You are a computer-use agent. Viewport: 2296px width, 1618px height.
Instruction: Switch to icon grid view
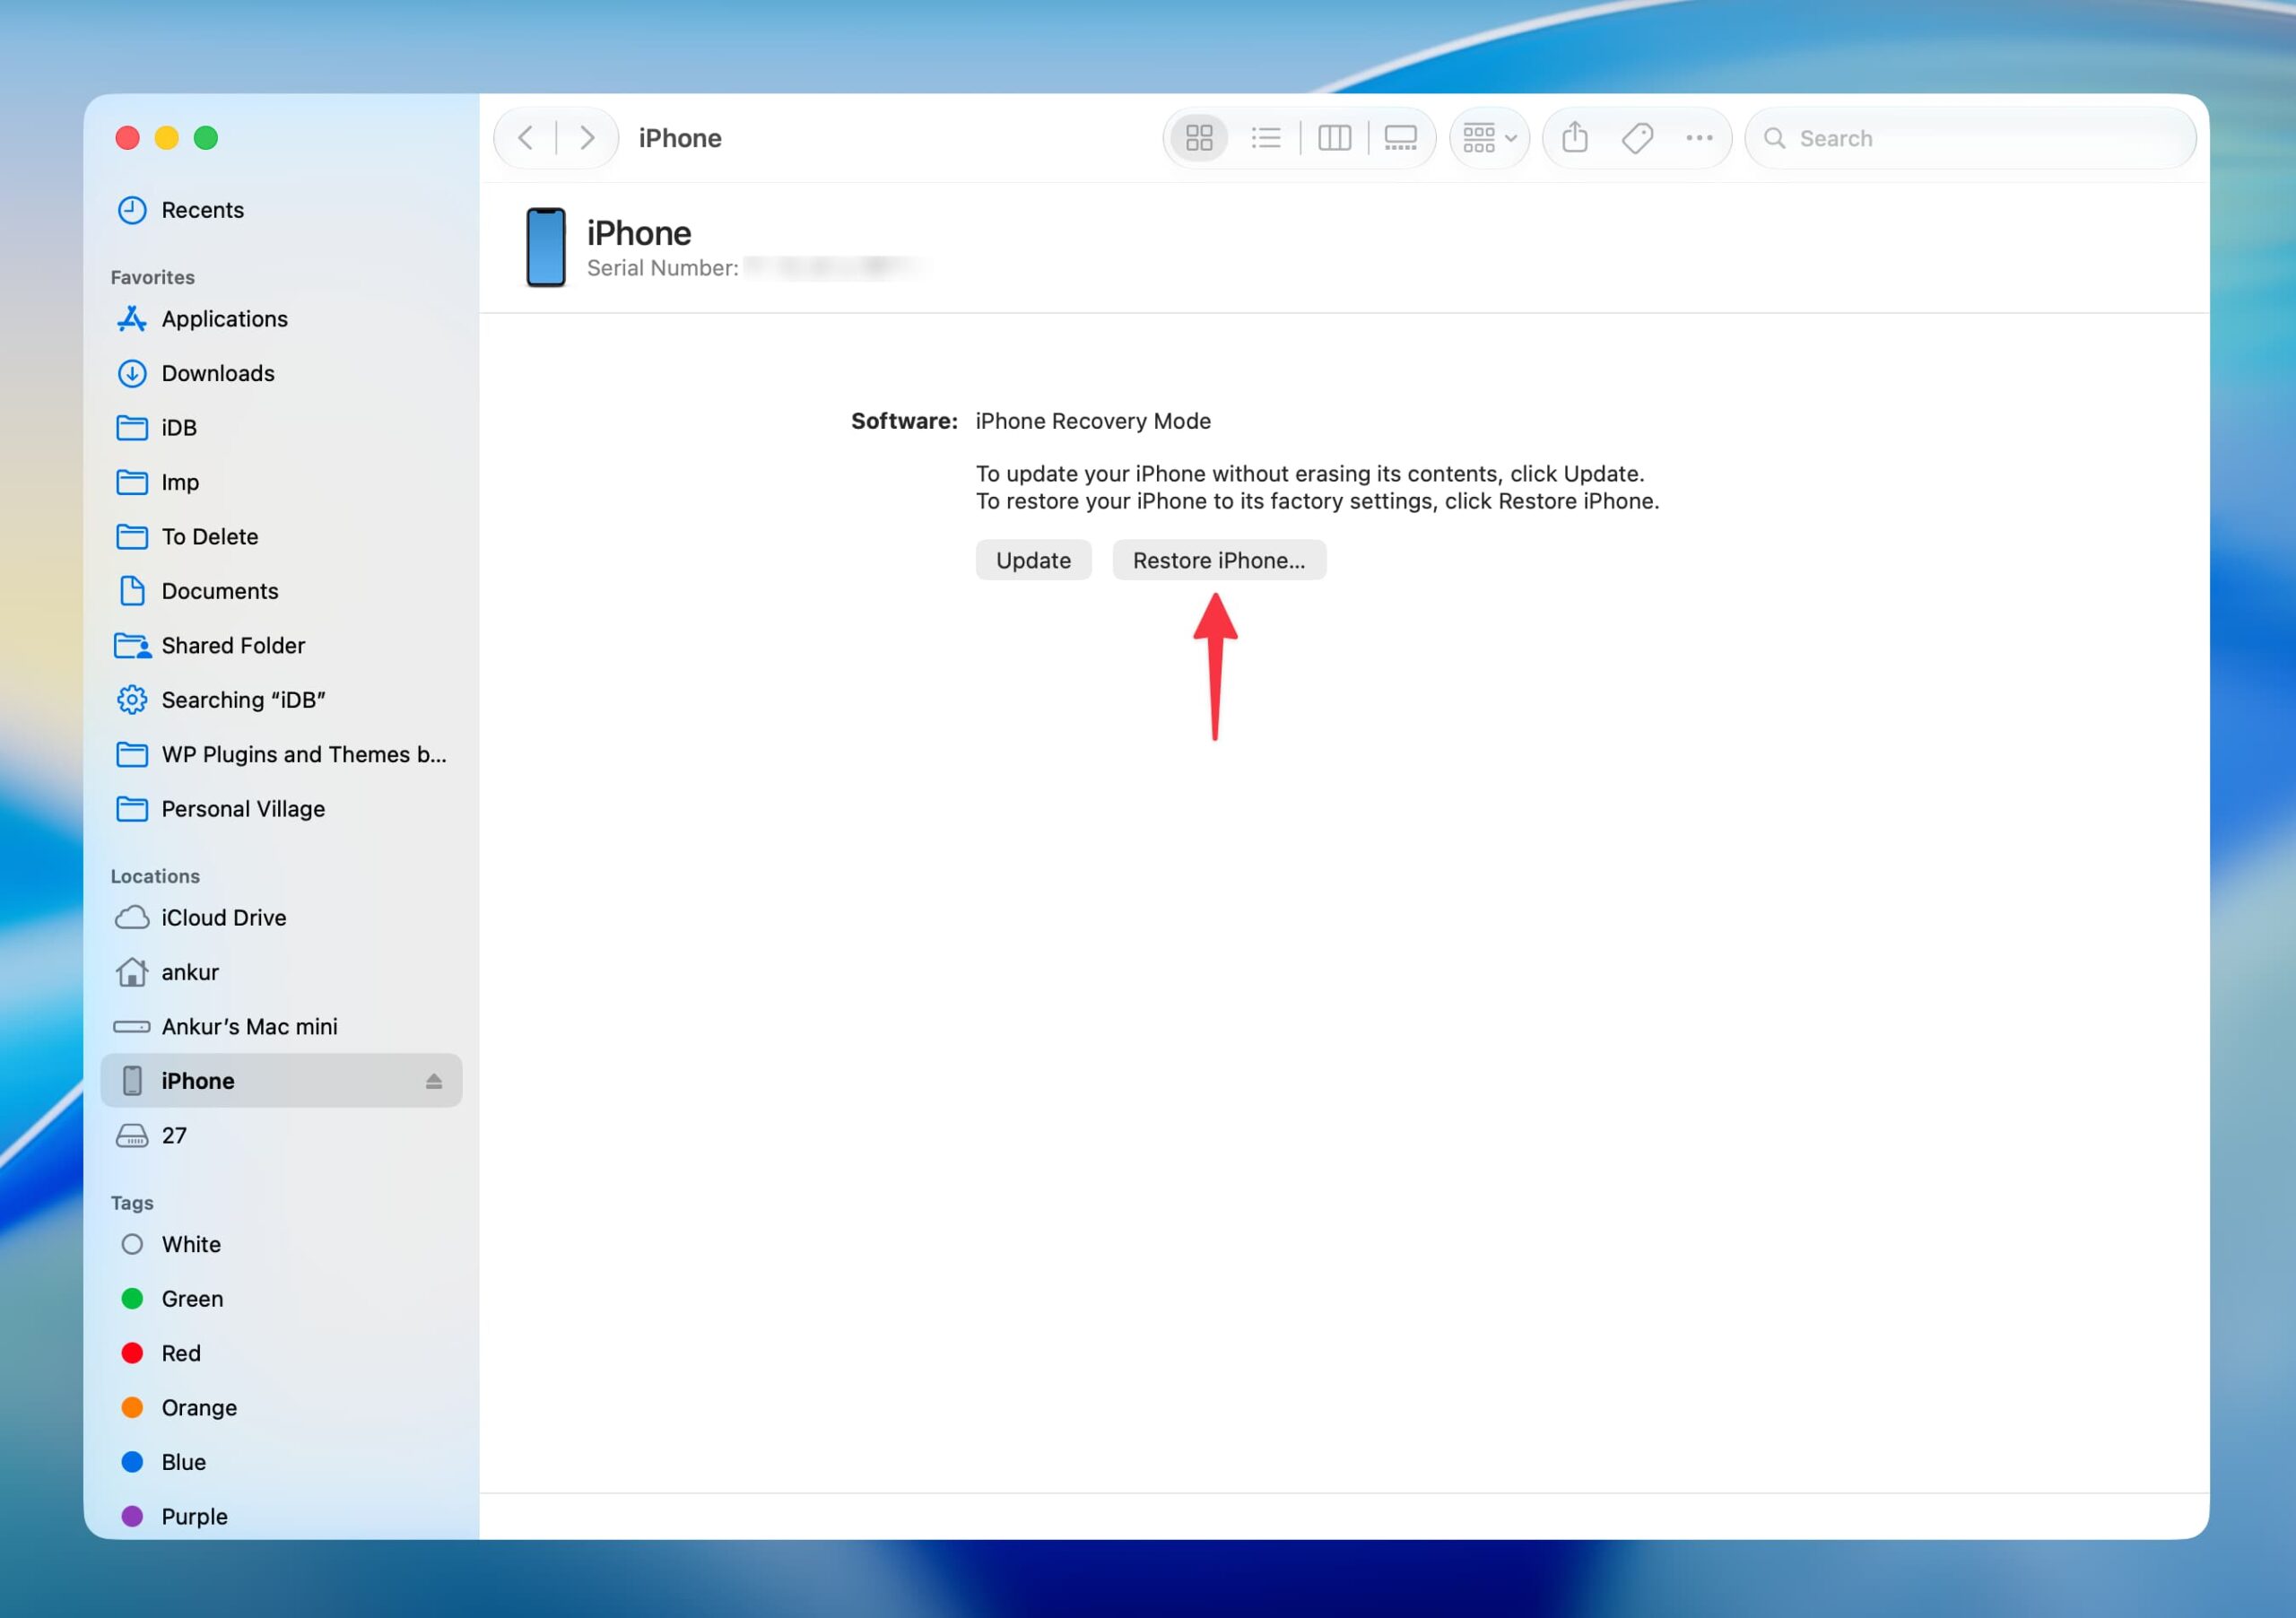pos(1199,138)
